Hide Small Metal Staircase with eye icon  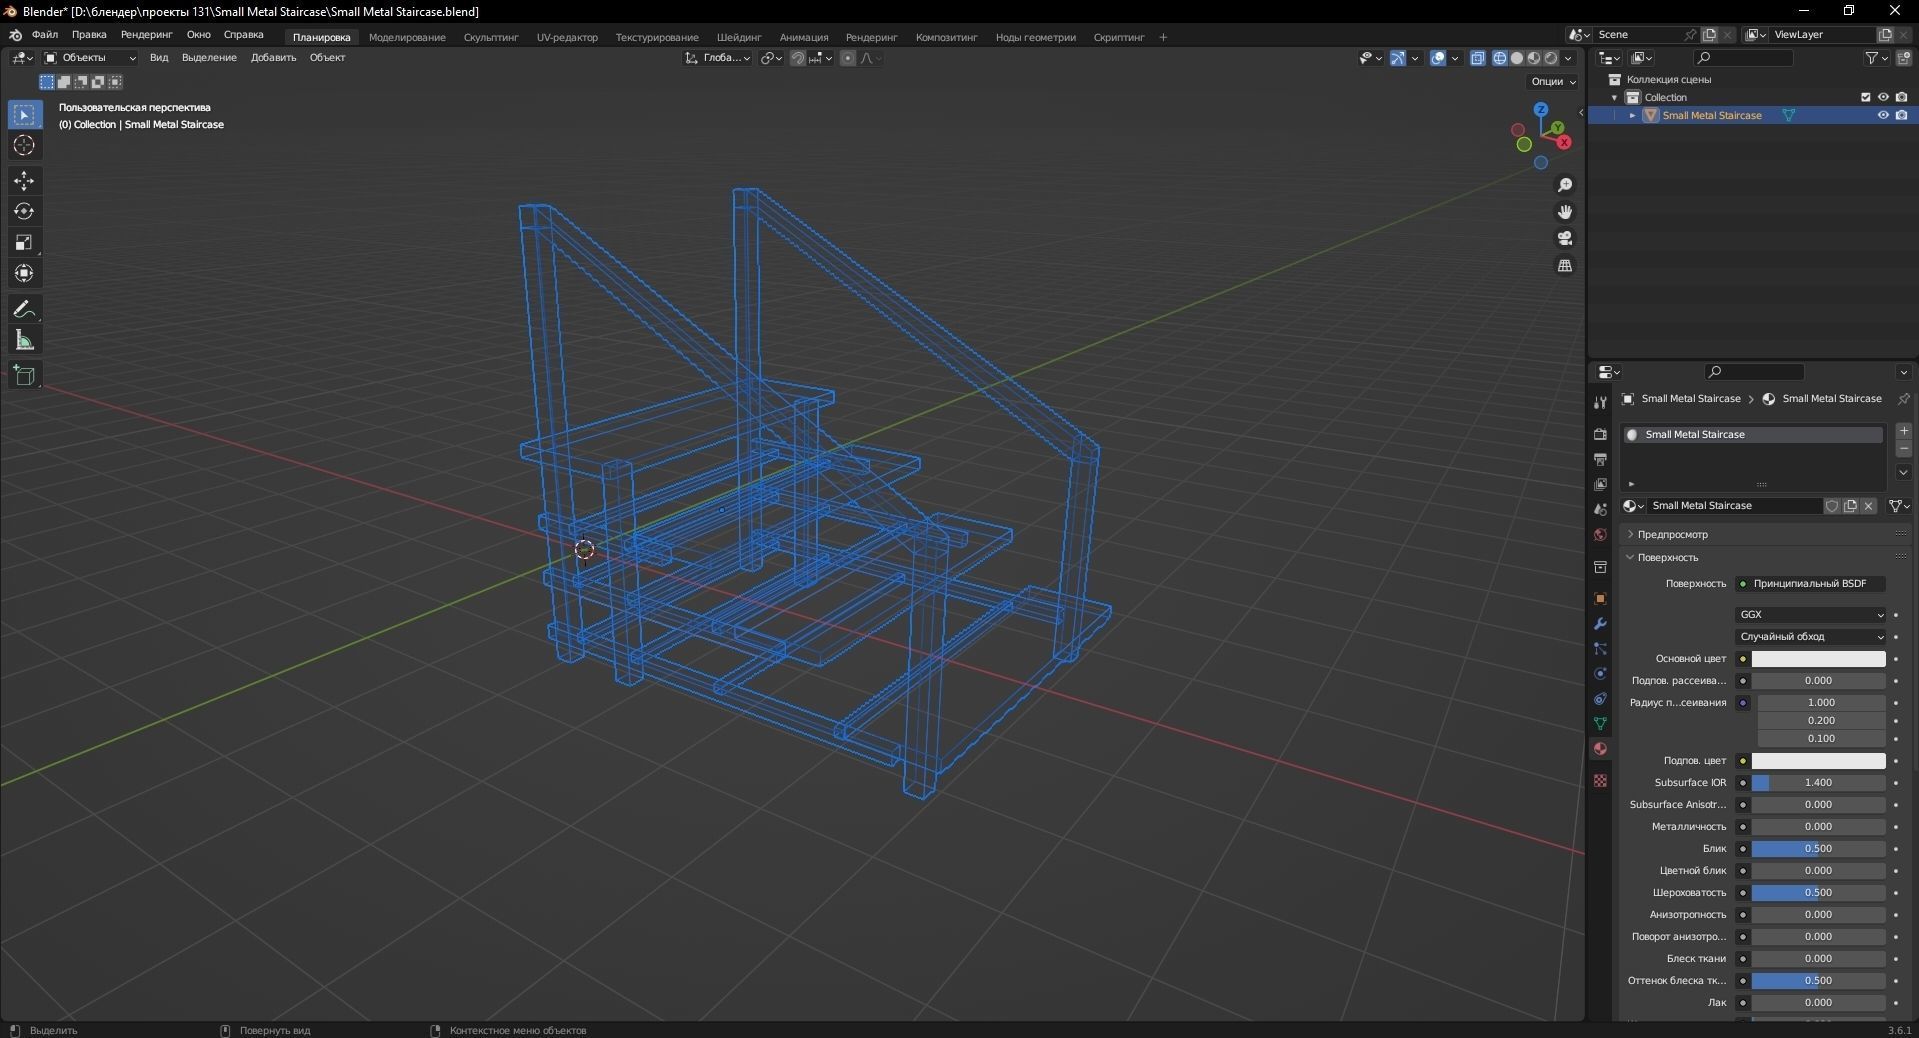pos(1883,115)
